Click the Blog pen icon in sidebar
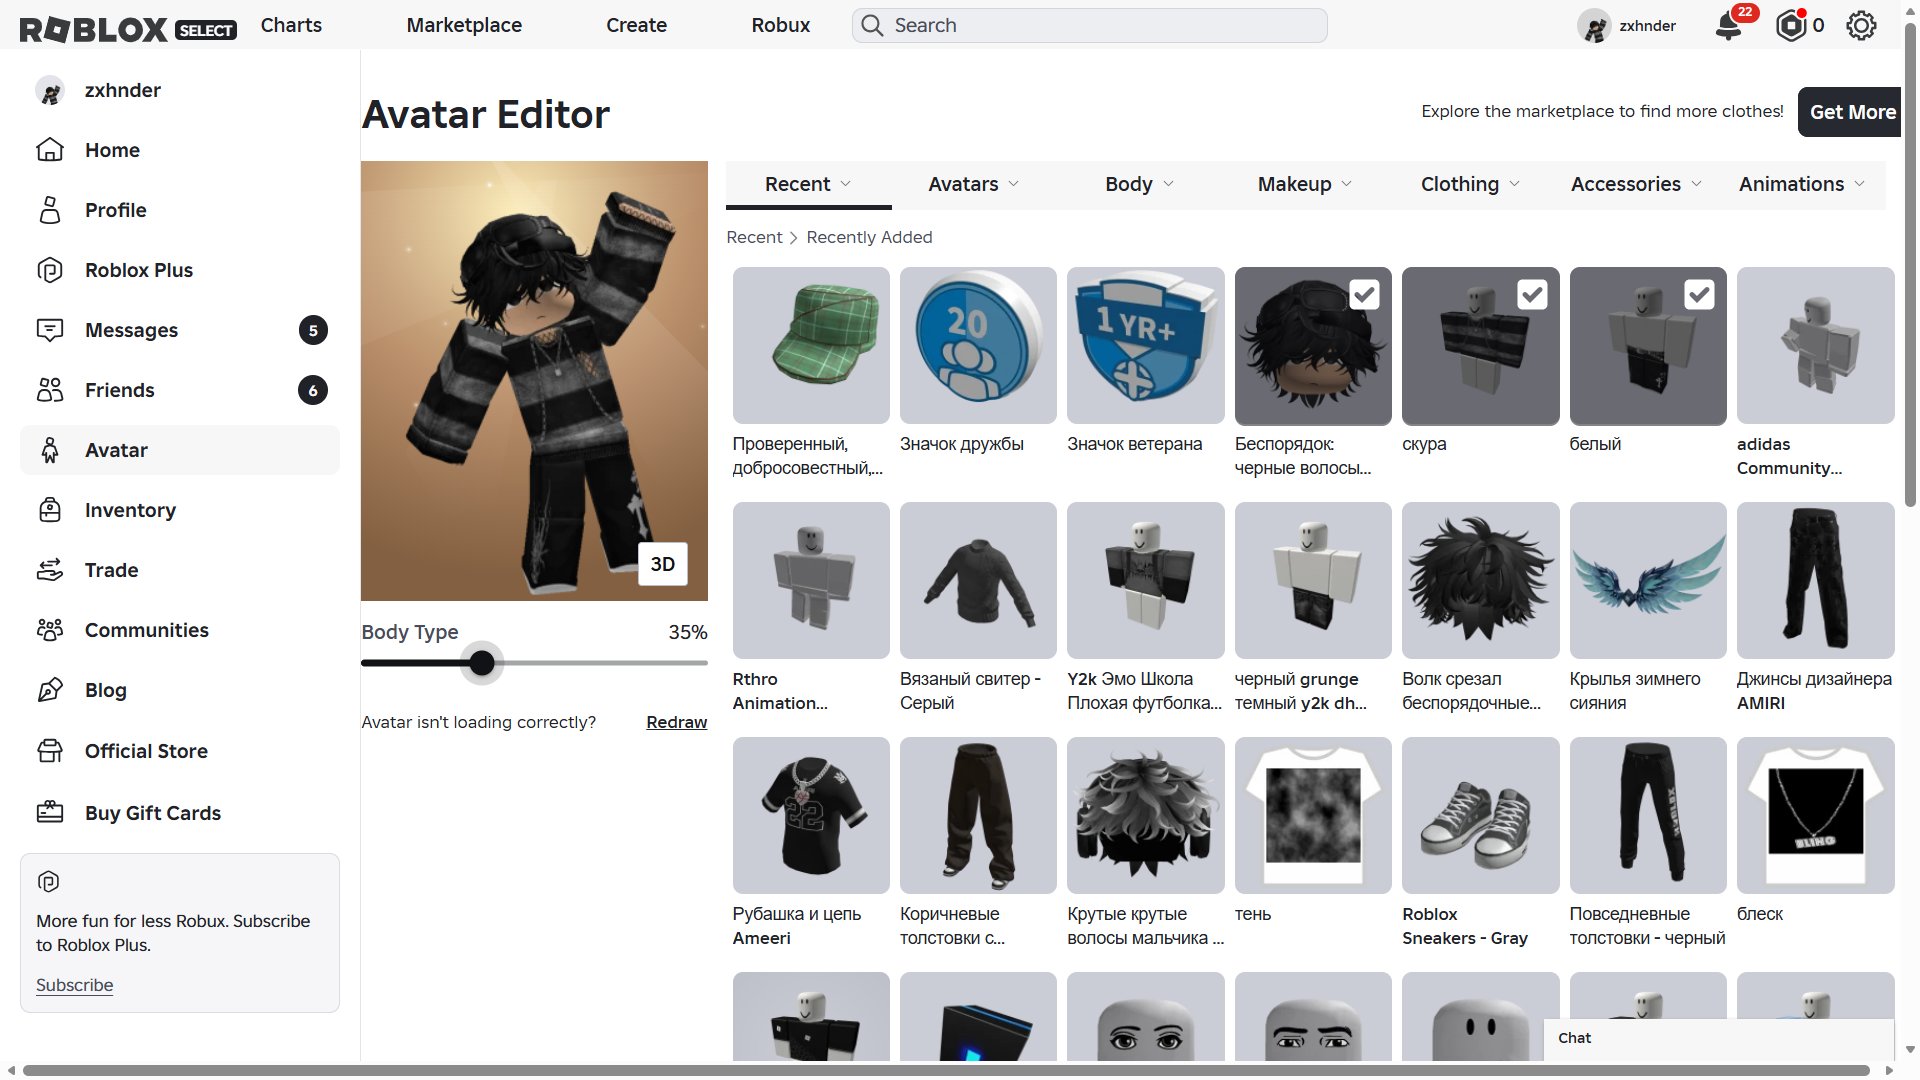This screenshot has height=1080, width=1920. click(50, 690)
